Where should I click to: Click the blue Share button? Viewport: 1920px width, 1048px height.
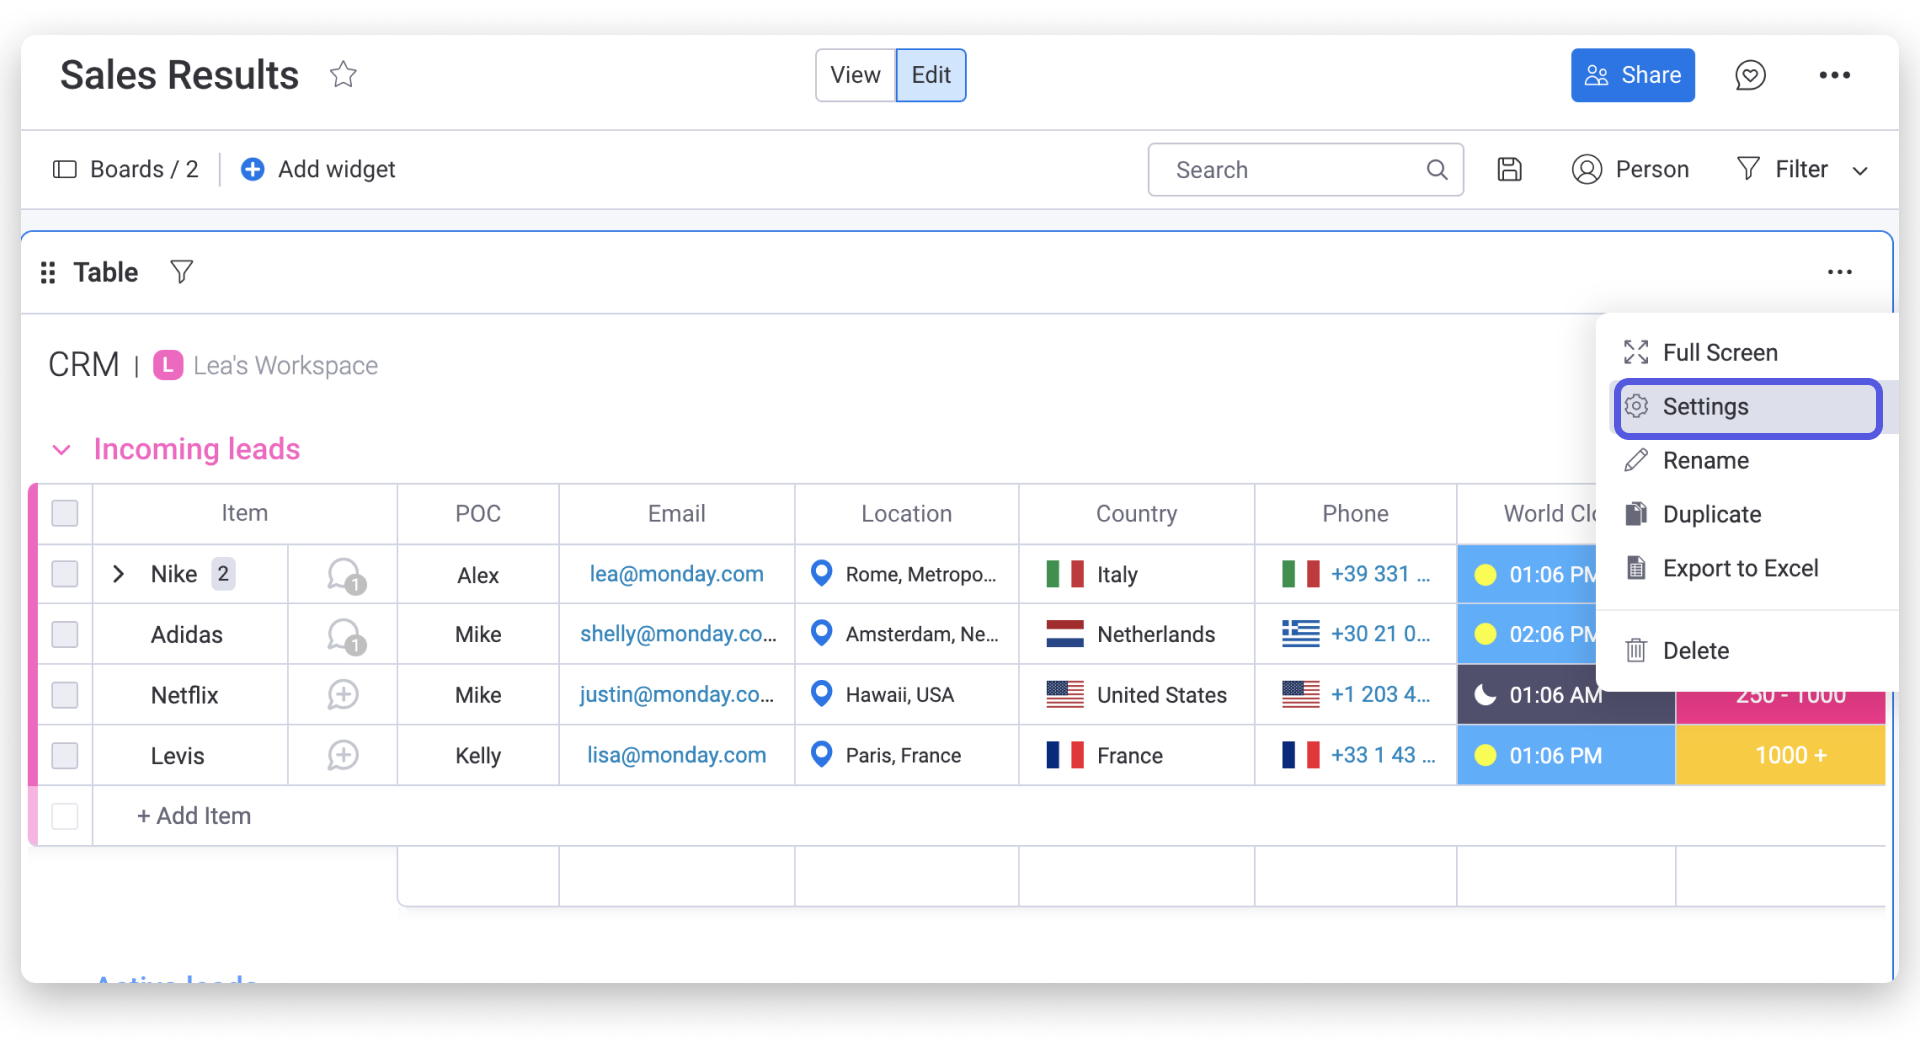click(1632, 75)
